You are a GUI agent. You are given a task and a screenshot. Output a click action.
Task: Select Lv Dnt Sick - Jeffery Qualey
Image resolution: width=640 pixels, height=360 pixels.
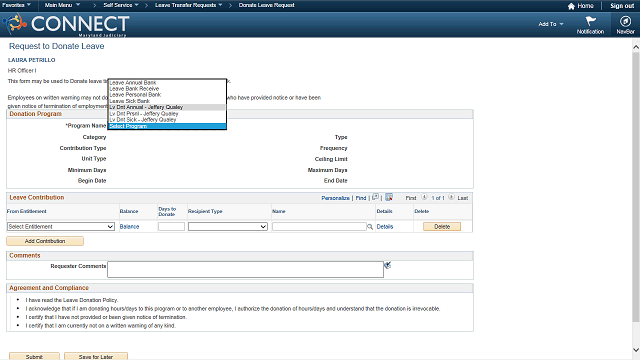pyautogui.click(x=167, y=120)
